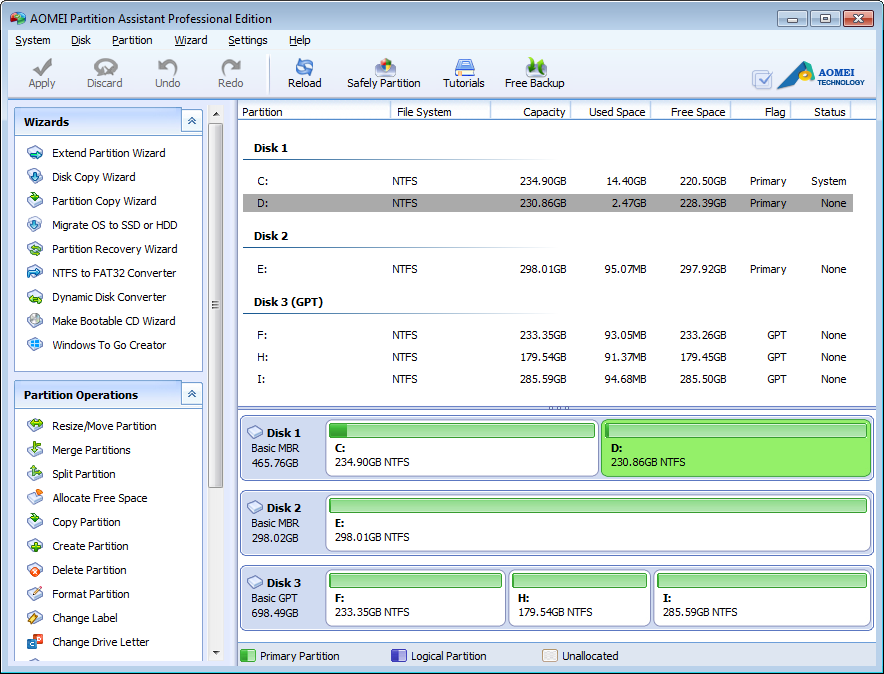Select the E: partition row in list

(x=547, y=269)
